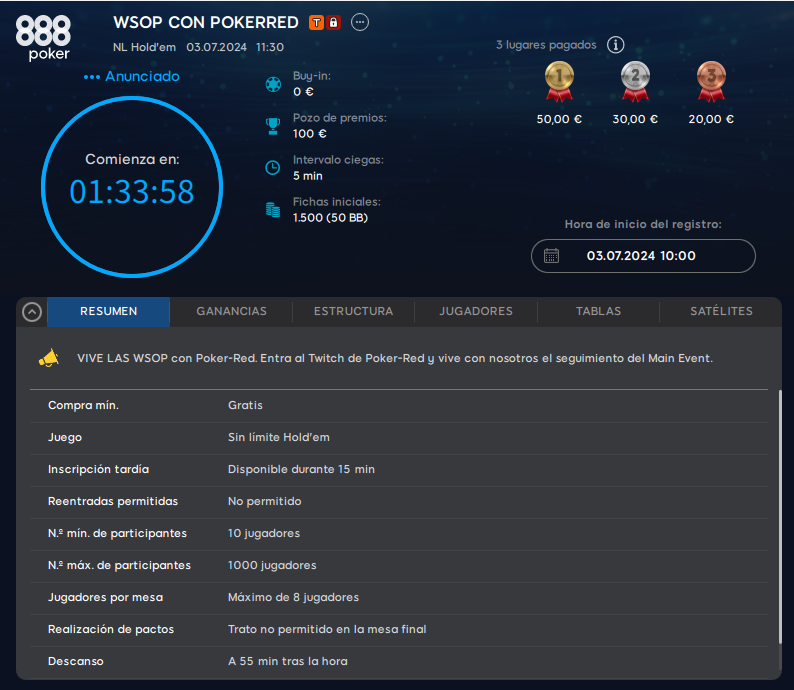Click the blinds interval clock icon
The width and height of the screenshot is (794, 690).
273,168
